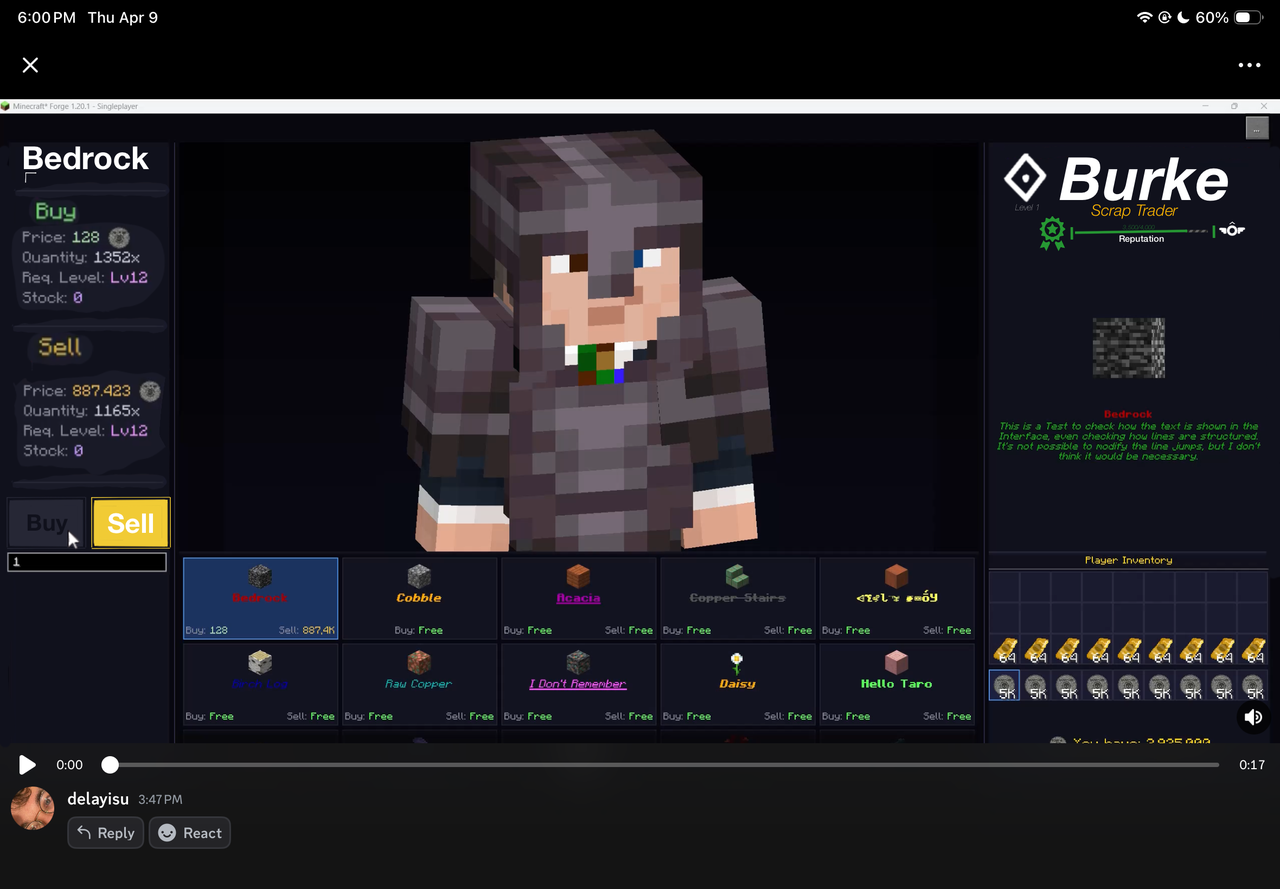Click the green test description paragraph
Image resolution: width=1280 pixels, height=889 pixels.
click(1128, 441)
